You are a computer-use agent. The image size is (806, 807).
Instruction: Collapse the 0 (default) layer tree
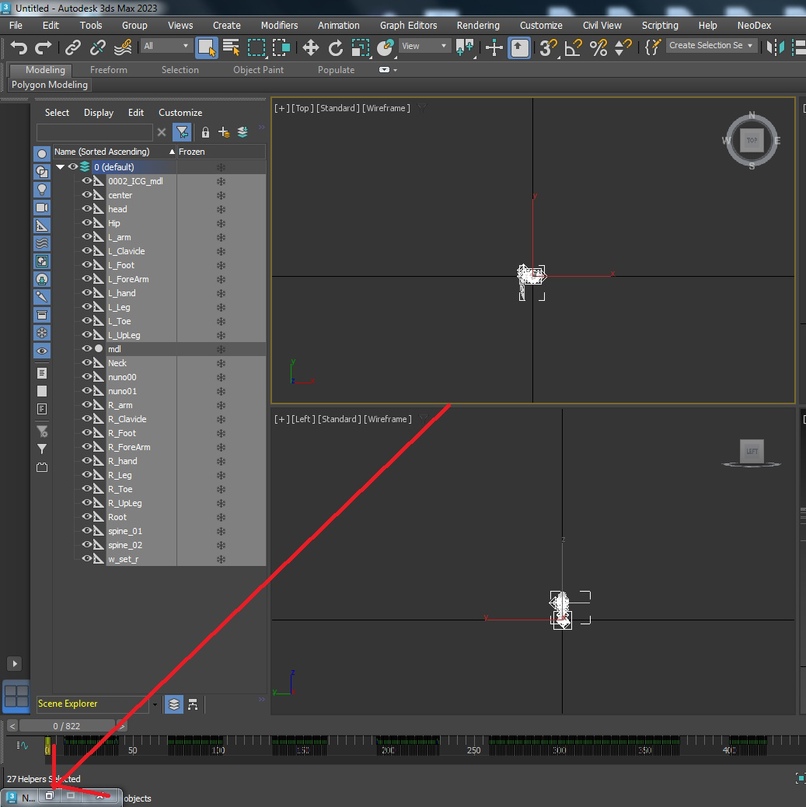click(x=60, y=167)
